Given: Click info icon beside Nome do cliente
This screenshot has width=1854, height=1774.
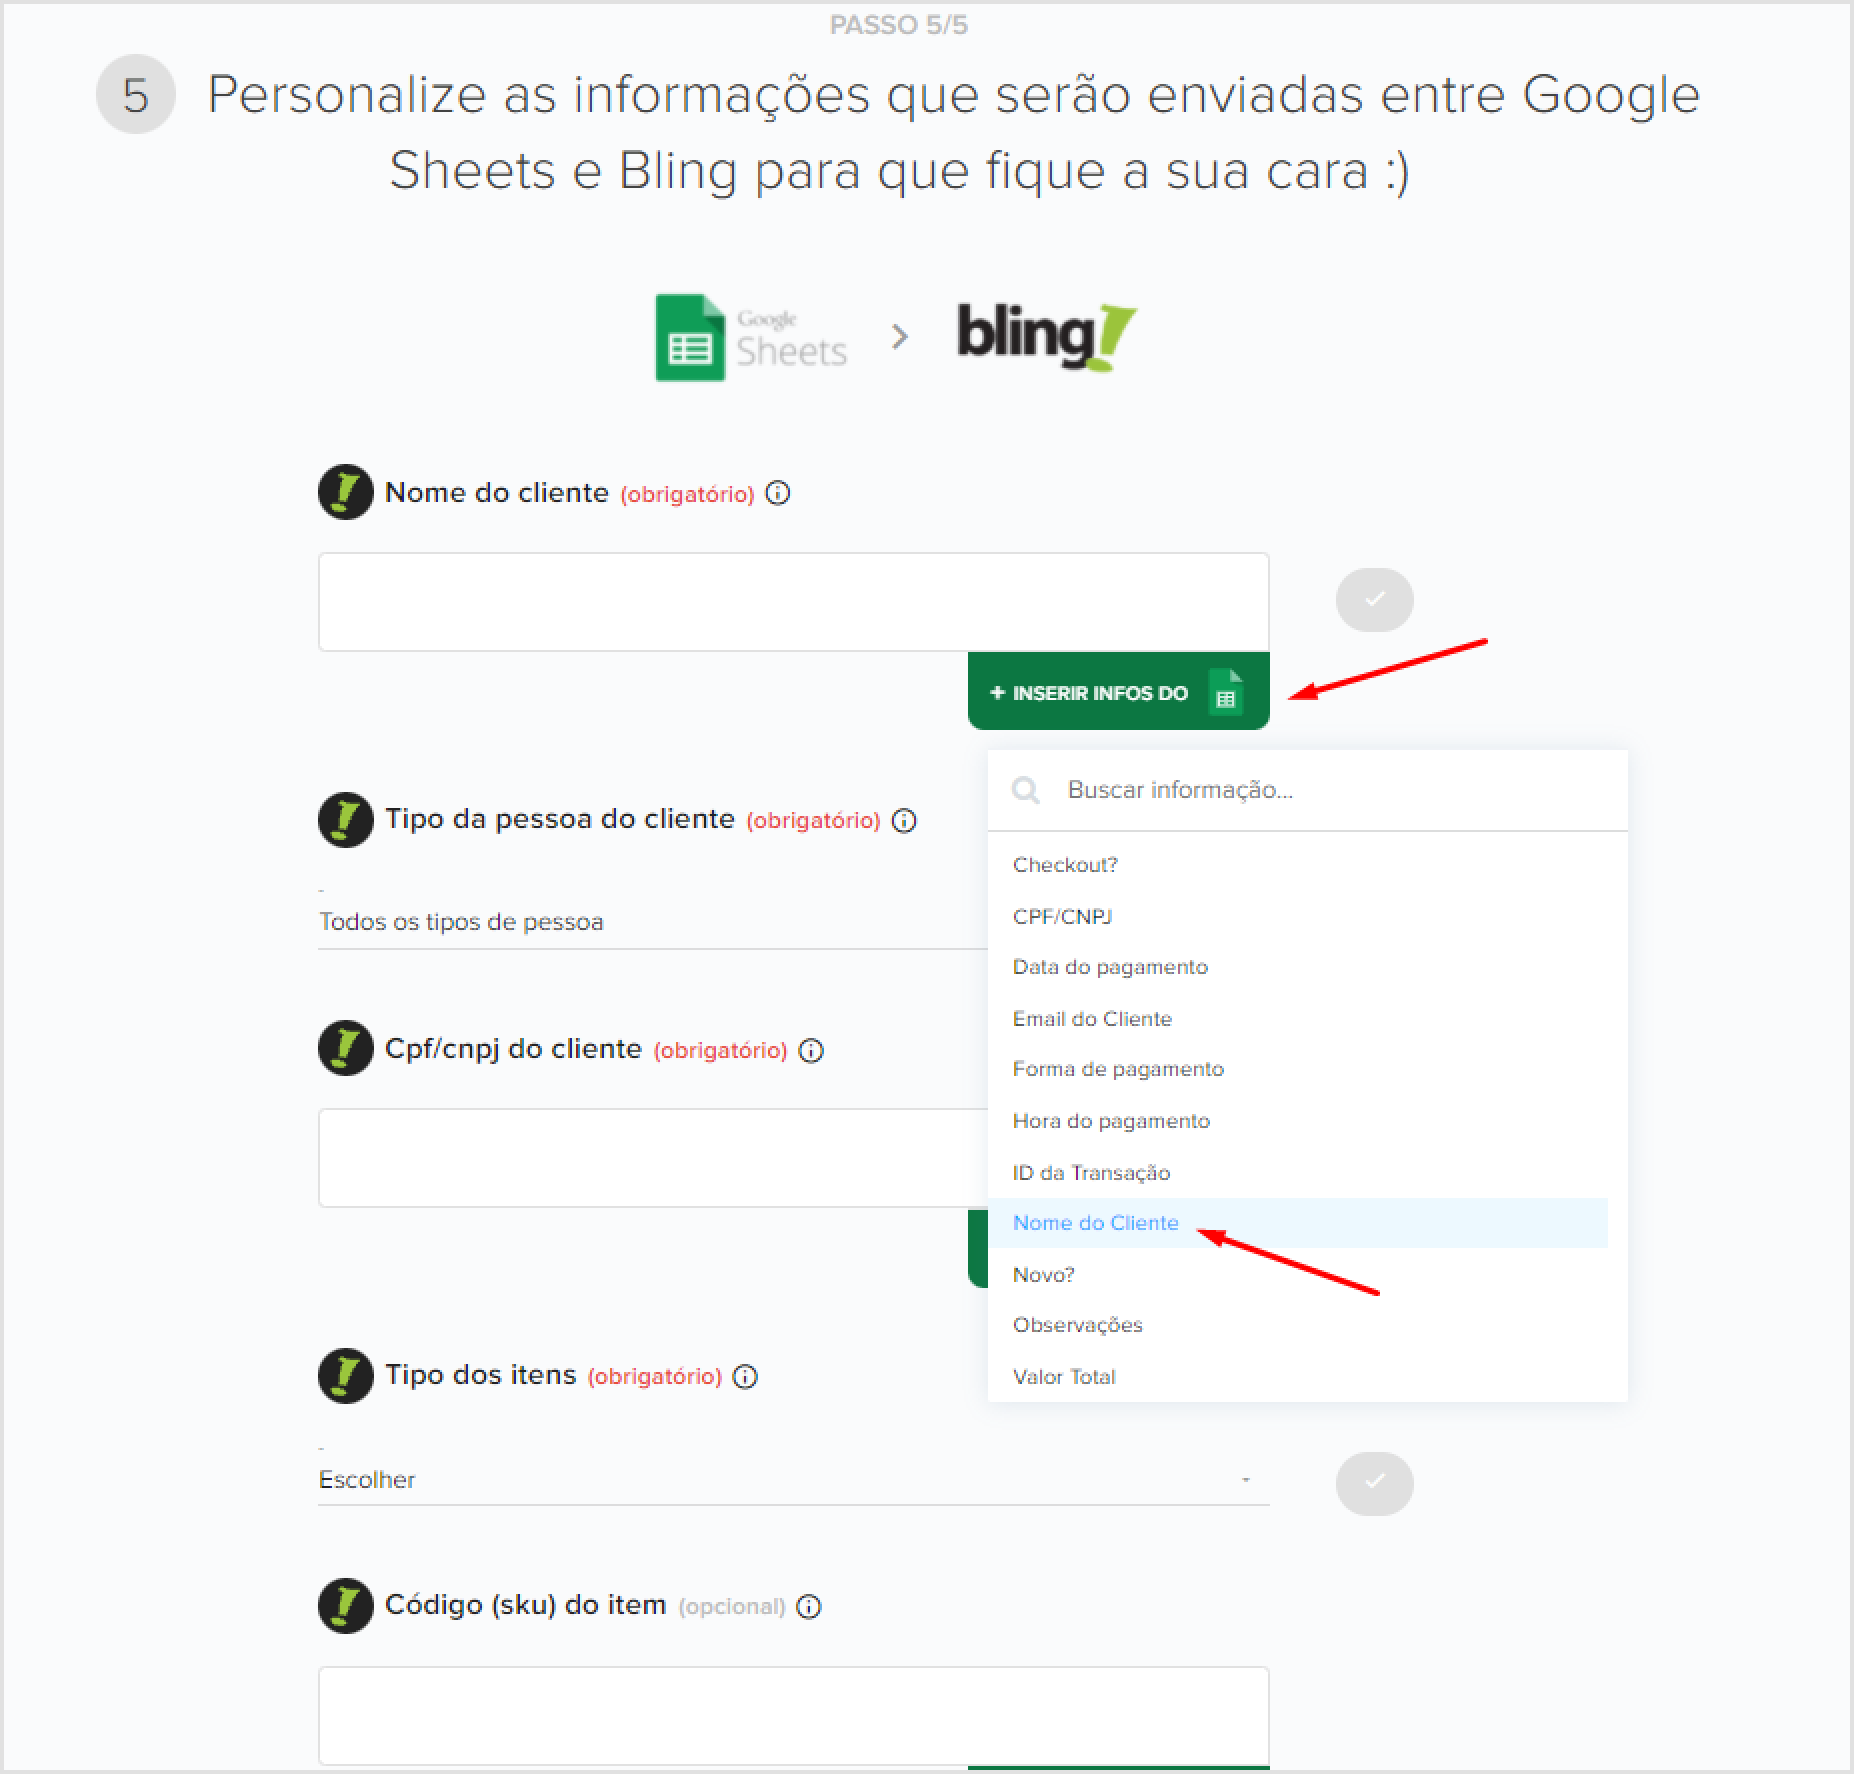Looking at the screenshot, I should 777,494.
